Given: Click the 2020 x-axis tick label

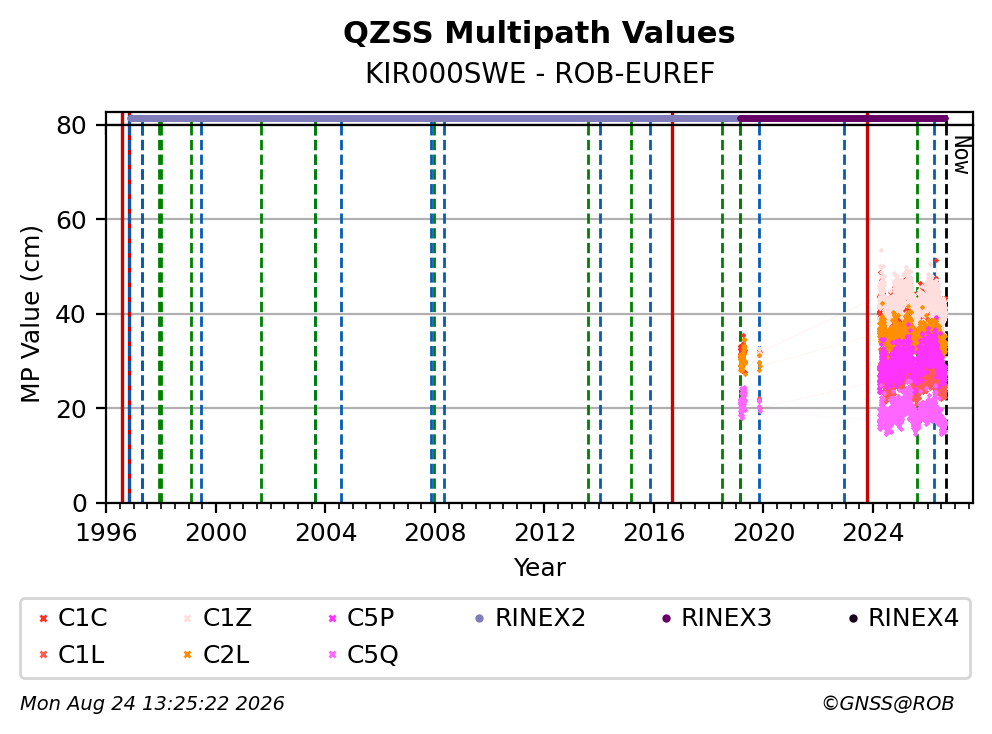Looking at the screenshot, I should point(764,533).
